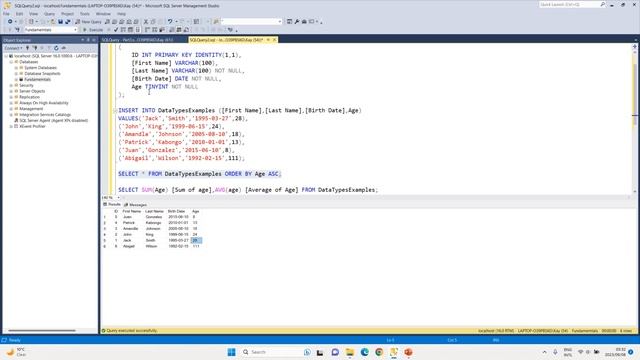The image size is (640, 360).
Task: Click the 'Kabongo' cell in results grid
Action: (x=153, y=223)
